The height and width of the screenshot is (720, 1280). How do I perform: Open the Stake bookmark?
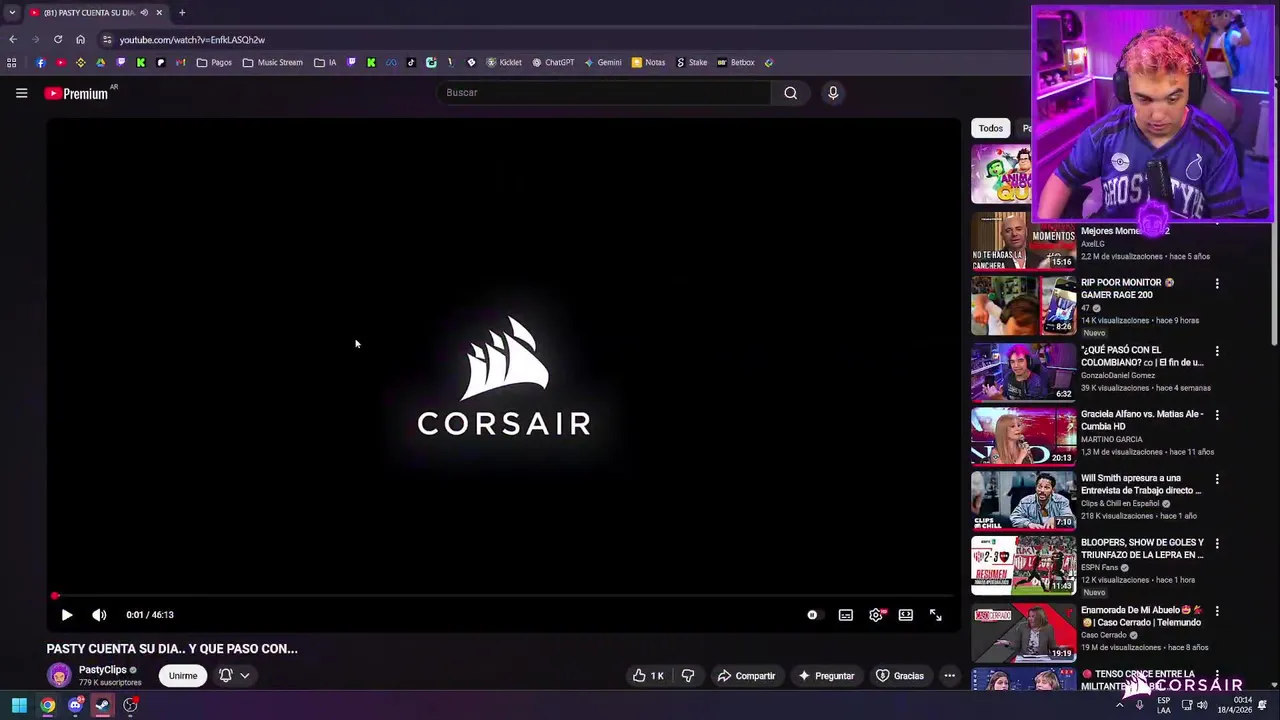[691, 62]
